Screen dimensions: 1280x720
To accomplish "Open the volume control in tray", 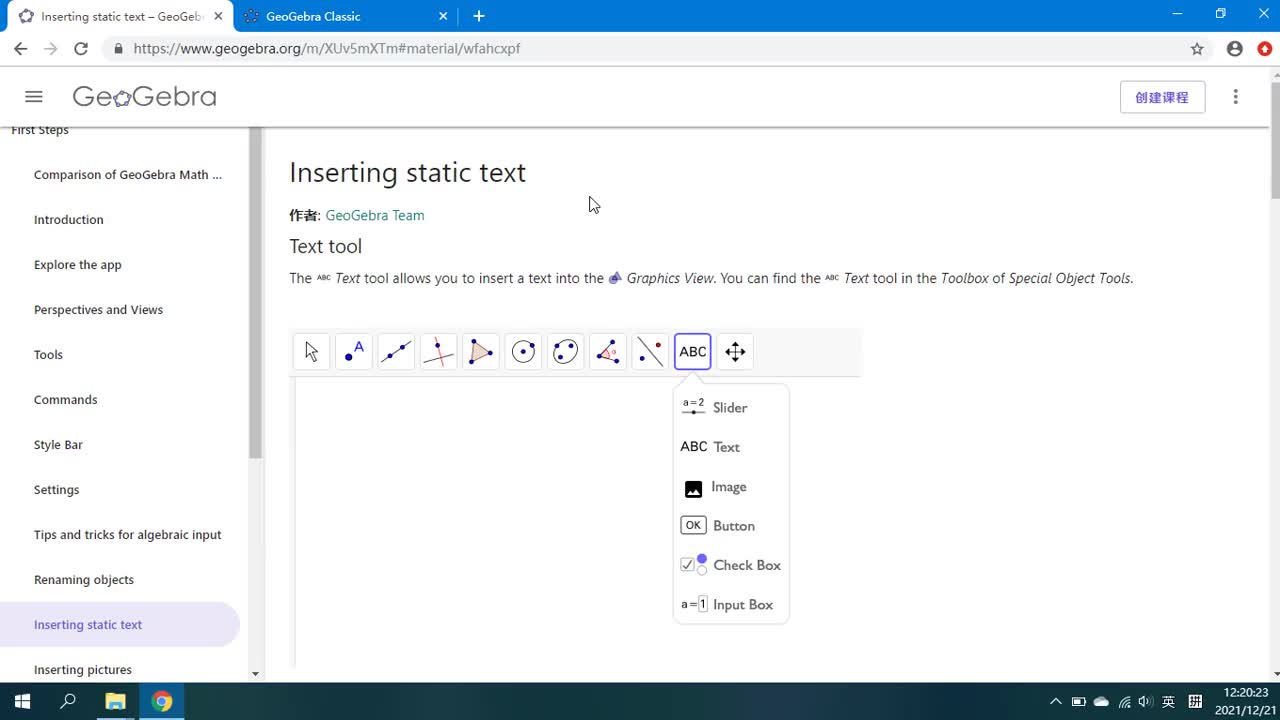I will [x=1146, y=702].
